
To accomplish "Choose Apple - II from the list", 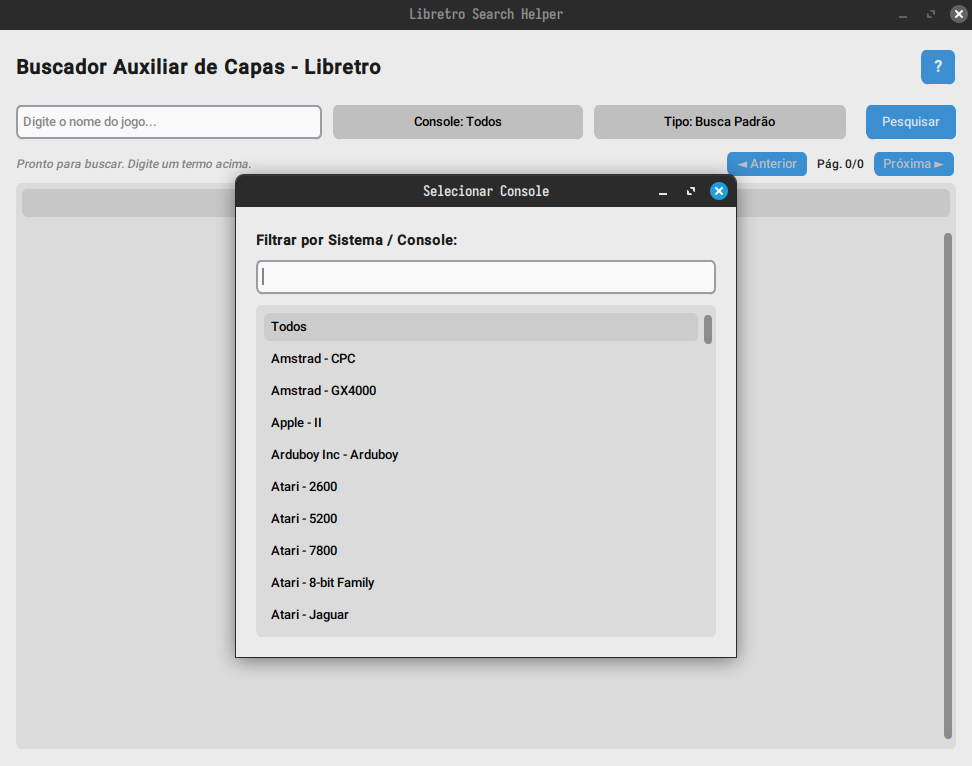I will tap(481, 423).
